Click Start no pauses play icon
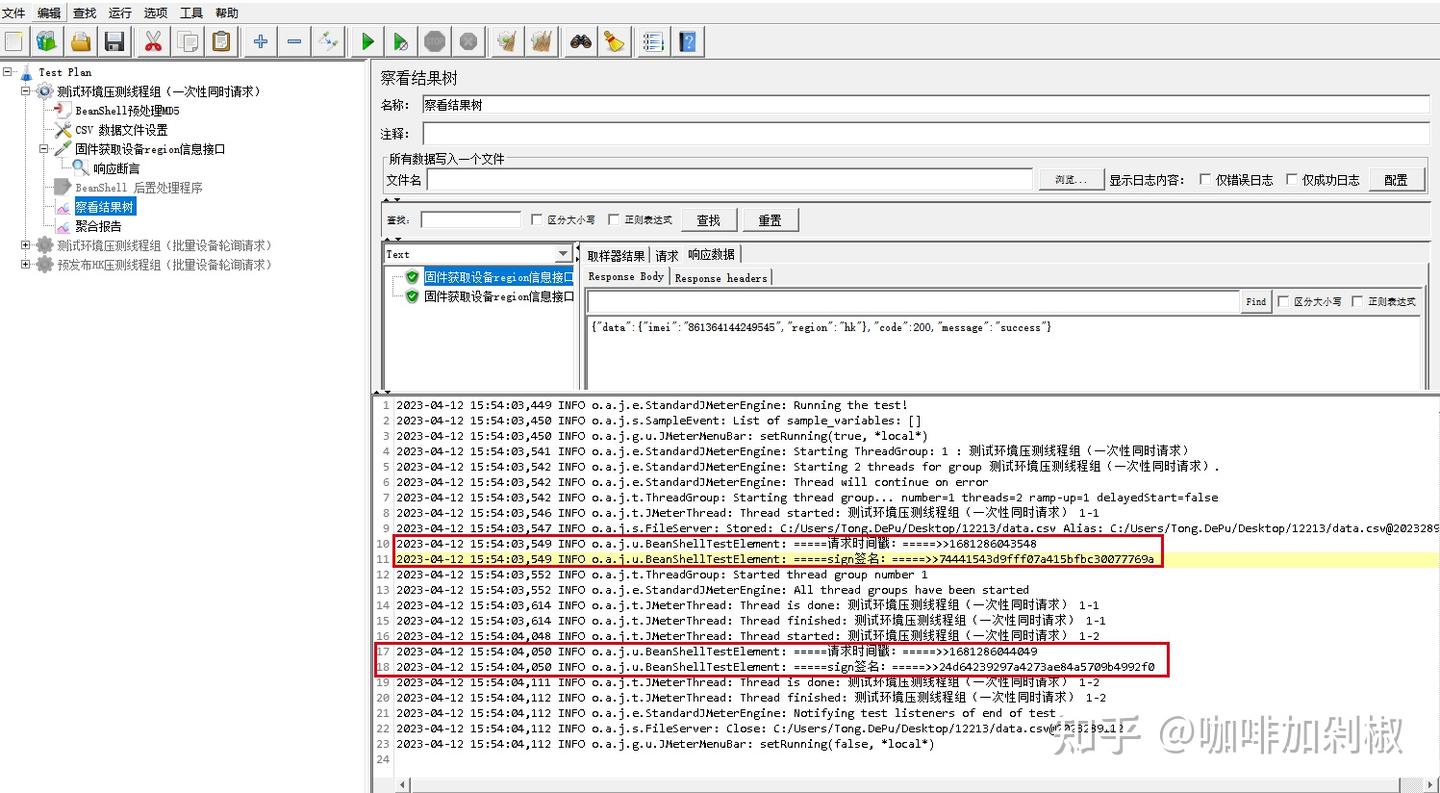 tap(401, 41)
